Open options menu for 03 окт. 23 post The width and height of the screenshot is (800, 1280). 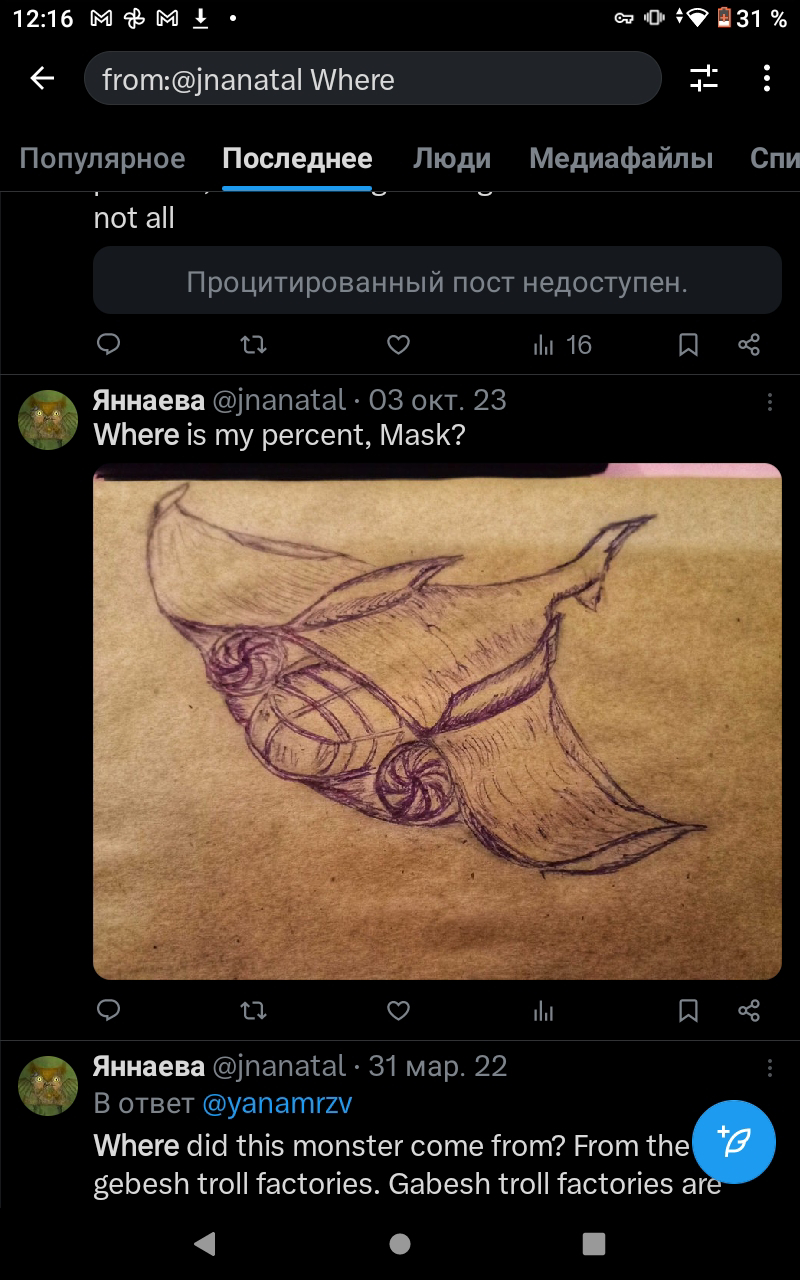[x=769, y=402]
